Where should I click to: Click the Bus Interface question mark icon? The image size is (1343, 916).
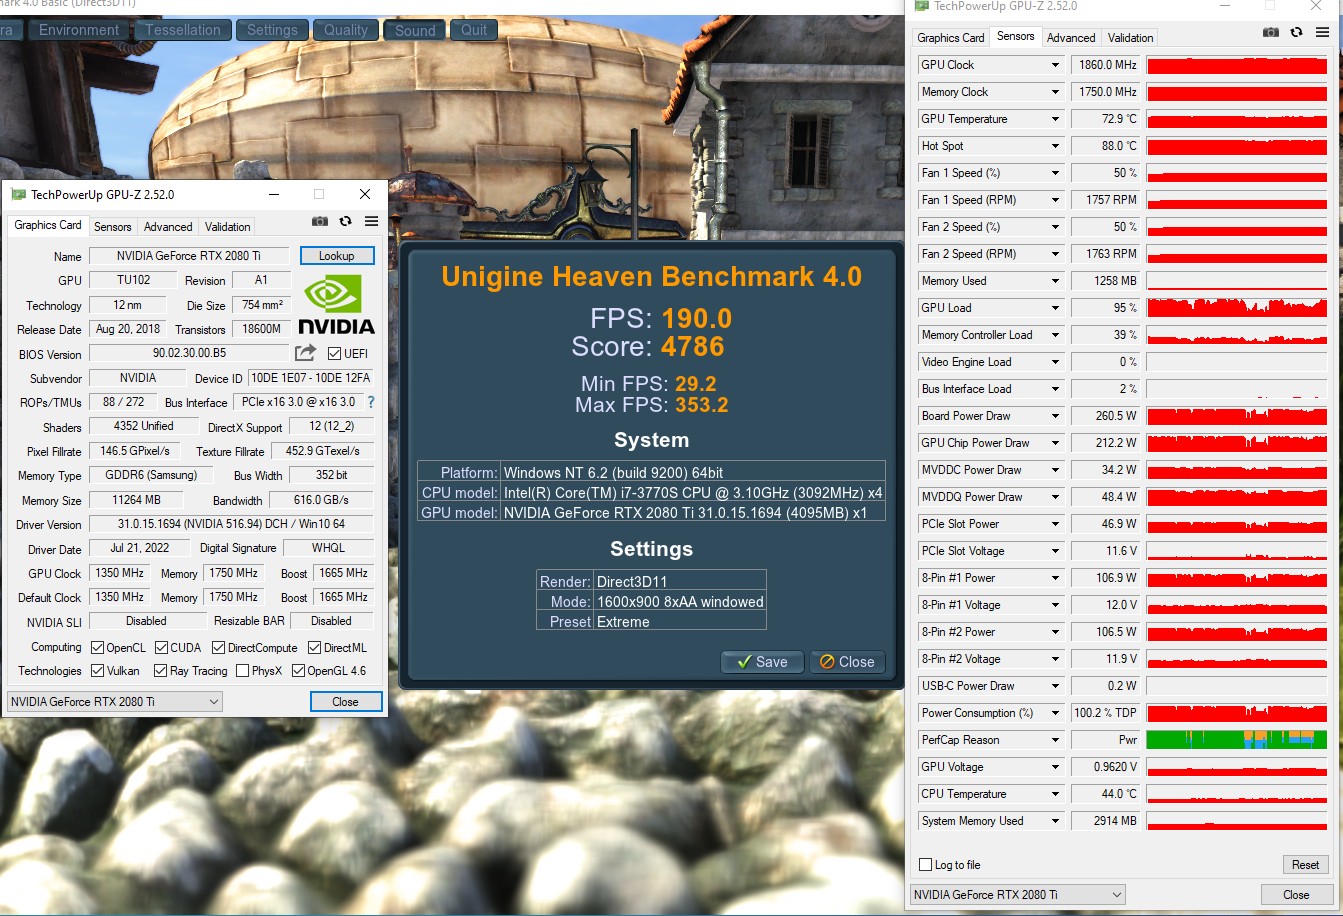click(371, 402)
